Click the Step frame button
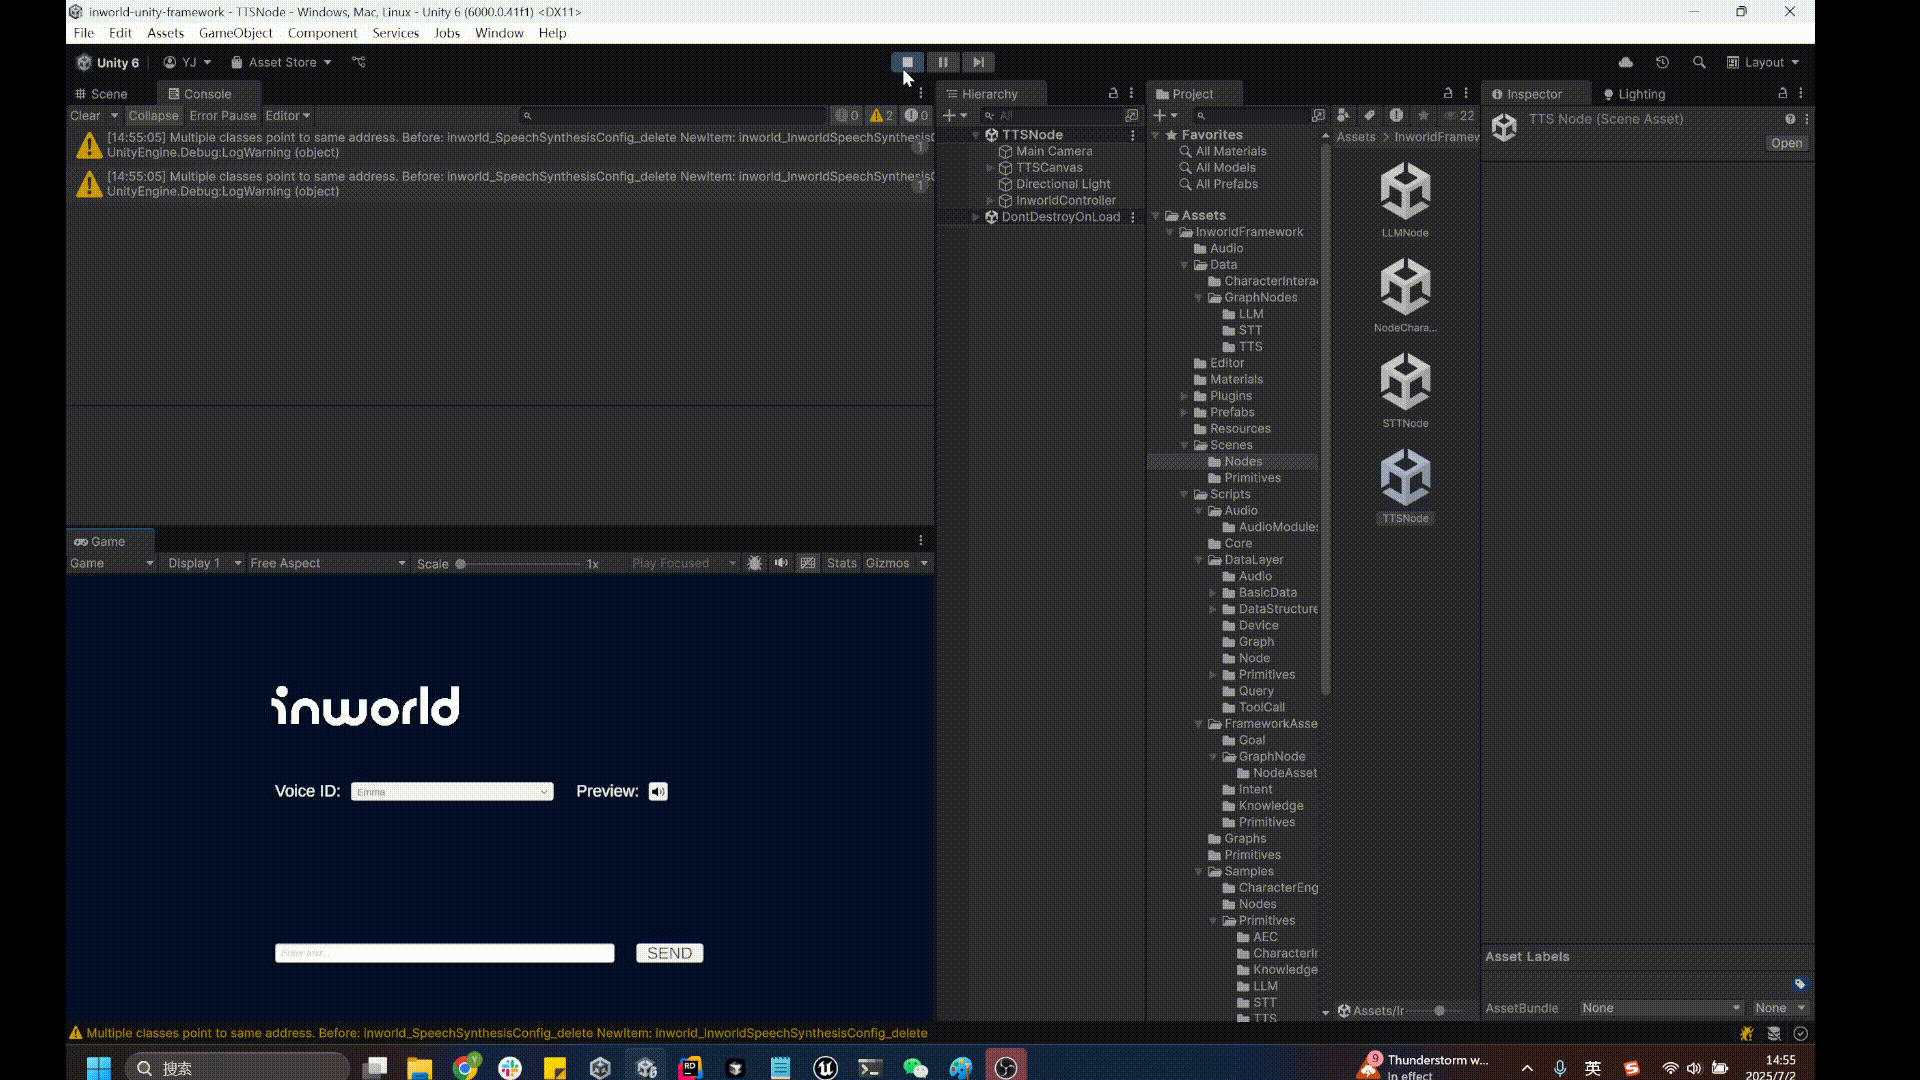1920x1080 pixels. [x=978, y=62]
